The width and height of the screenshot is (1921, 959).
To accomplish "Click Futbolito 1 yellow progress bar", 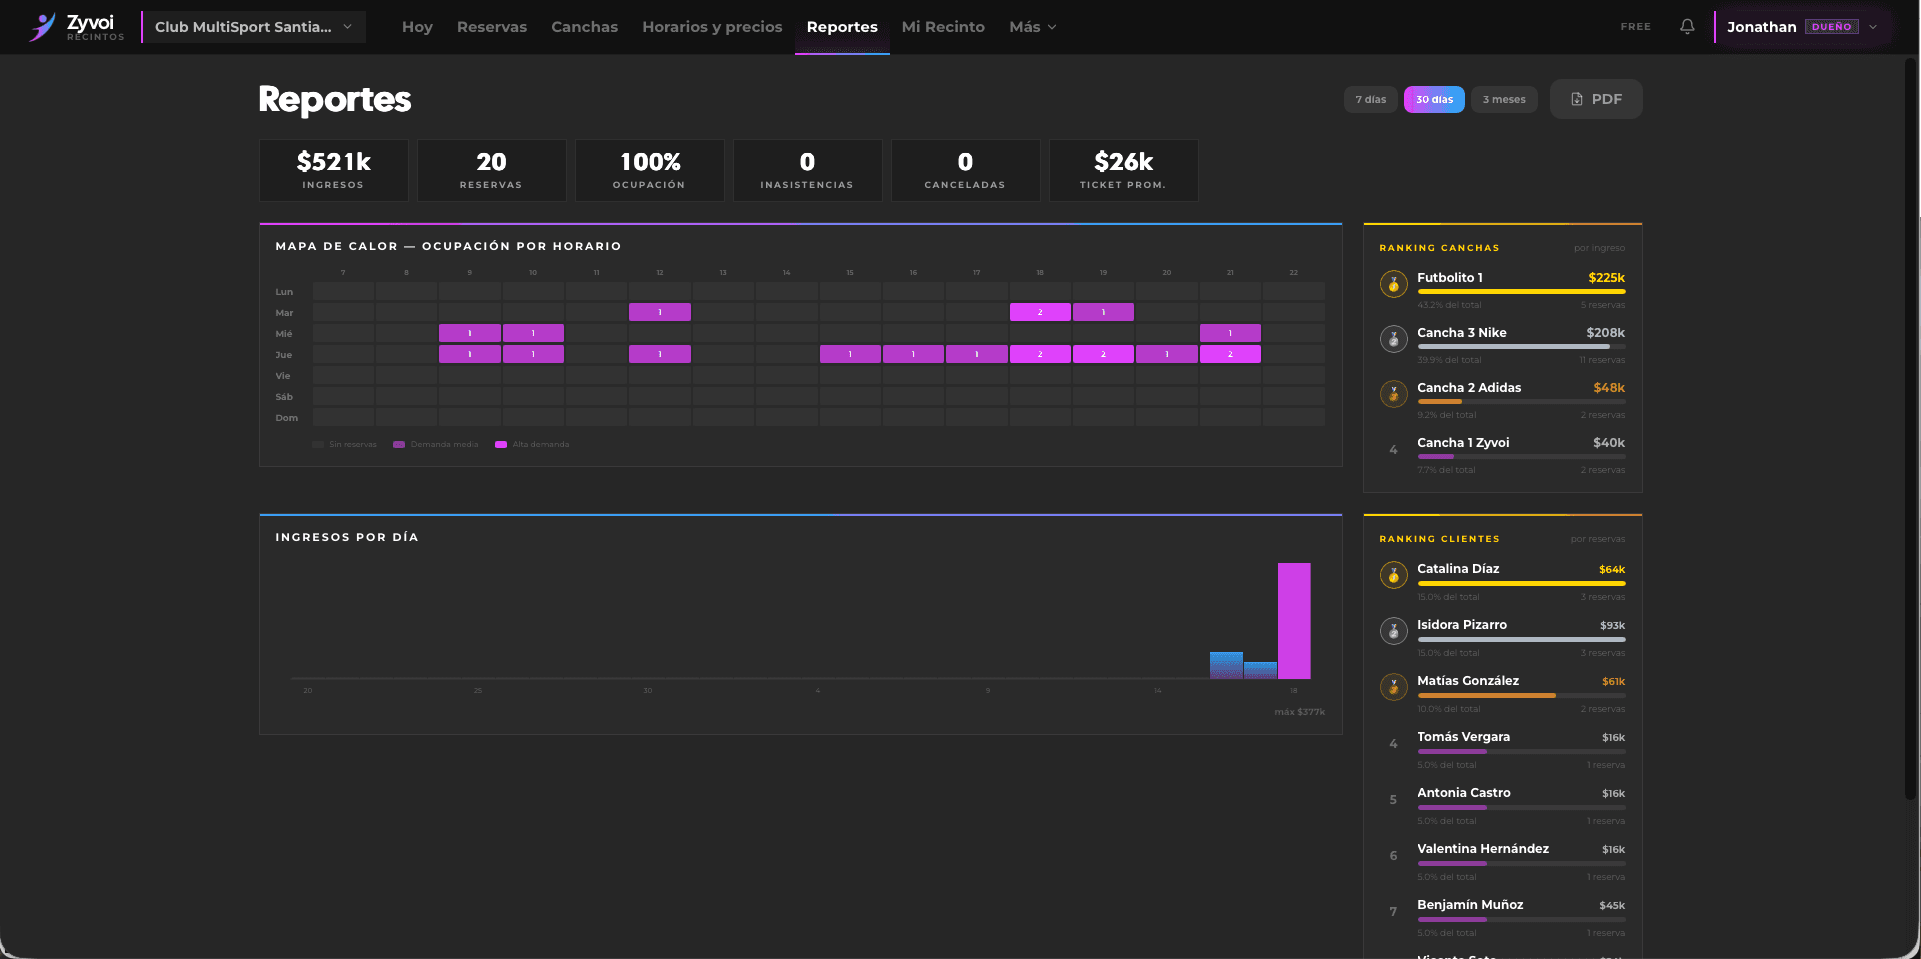I will [1521, 291].
